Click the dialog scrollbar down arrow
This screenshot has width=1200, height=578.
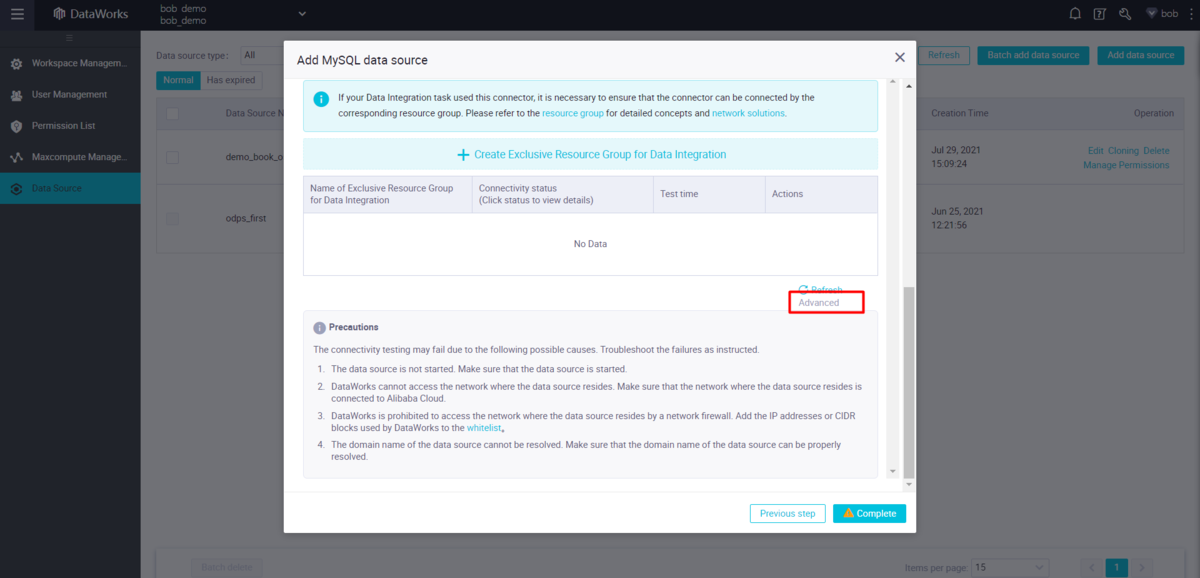[x=908, y=485]
